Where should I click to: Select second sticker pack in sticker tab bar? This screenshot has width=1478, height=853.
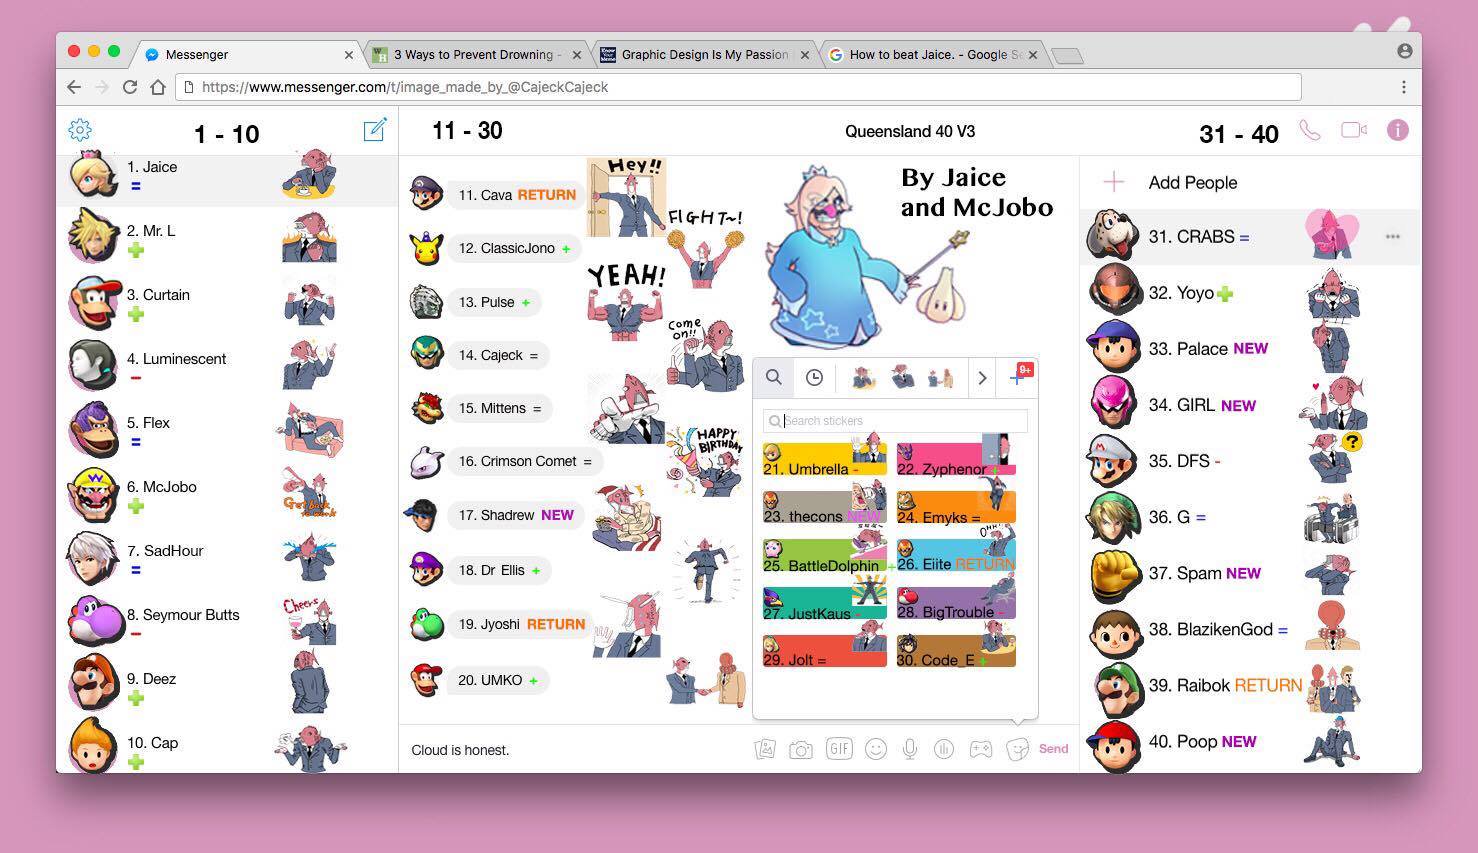tap(903, 377)
